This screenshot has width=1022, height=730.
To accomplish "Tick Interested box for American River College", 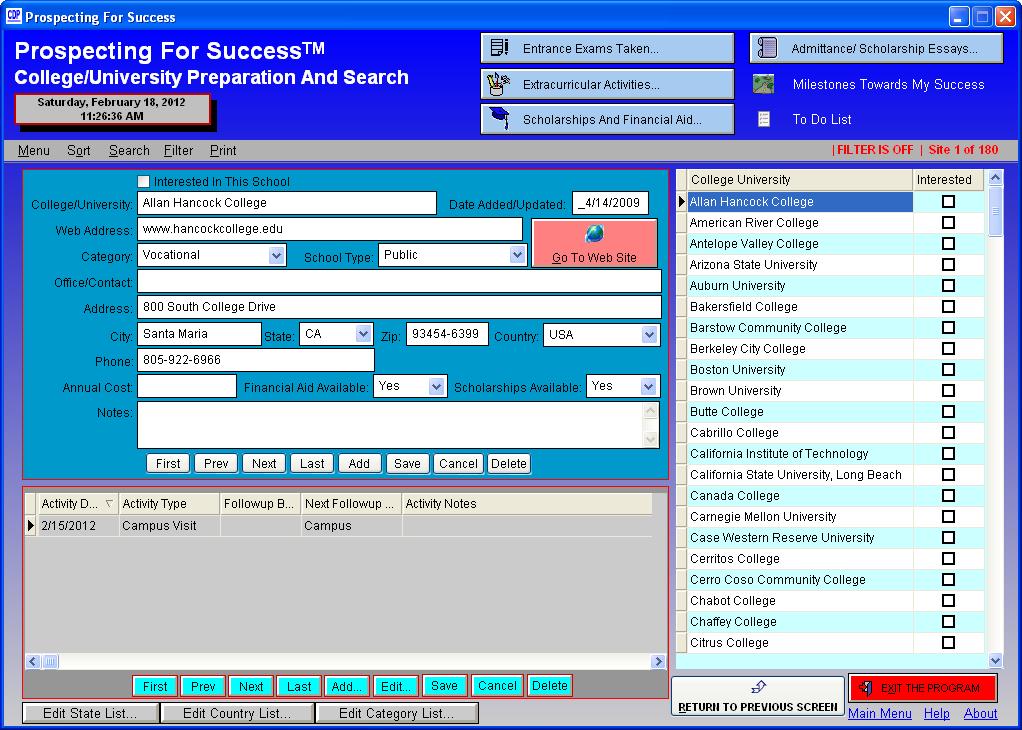I will [x=948, y=223].
